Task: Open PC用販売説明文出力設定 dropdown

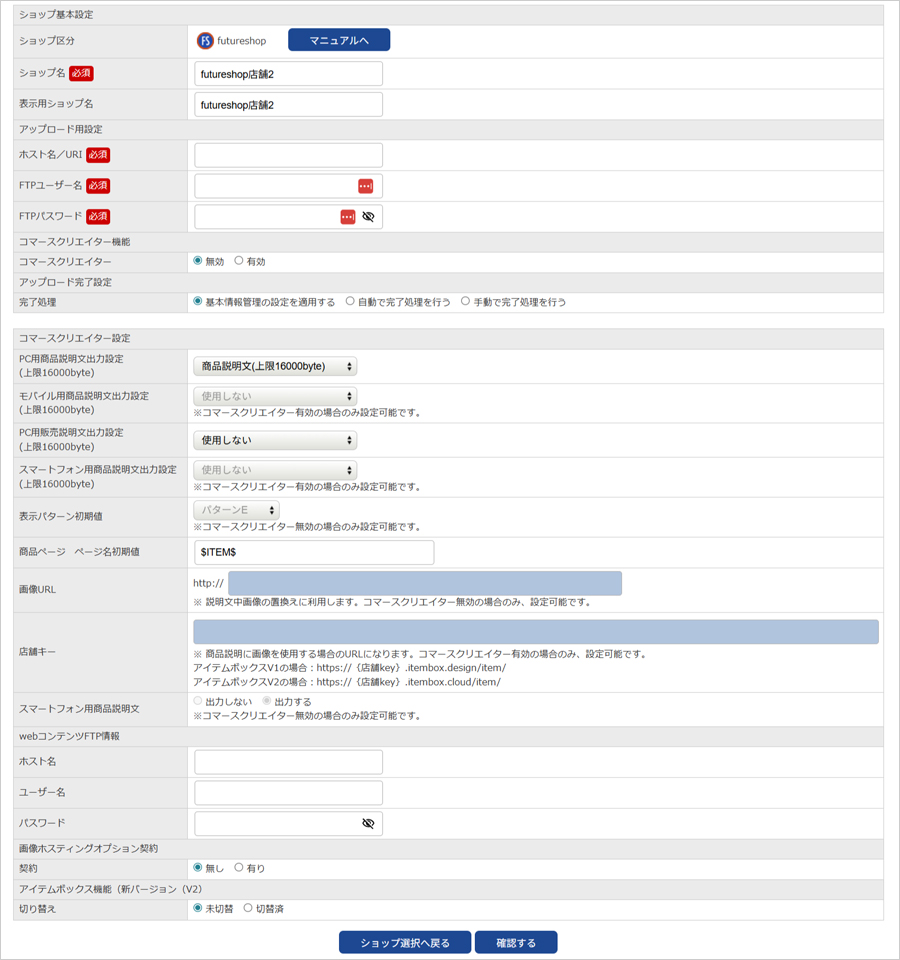Action: coord(276,440)
